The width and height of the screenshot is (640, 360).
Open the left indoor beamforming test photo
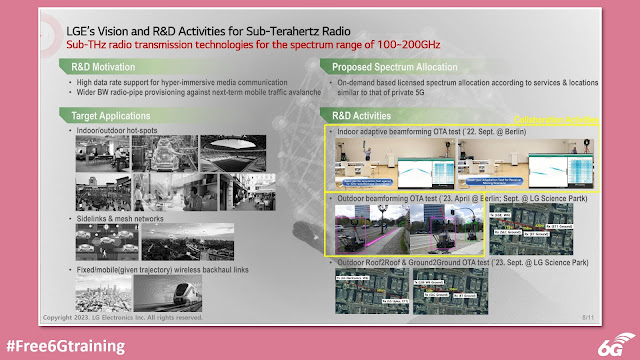395,164
